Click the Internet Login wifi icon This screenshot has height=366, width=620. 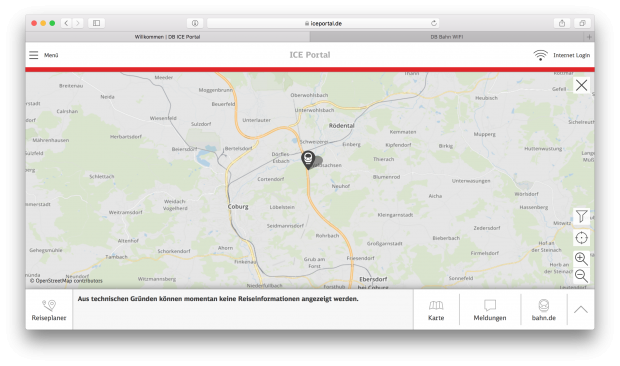[541, 55]
